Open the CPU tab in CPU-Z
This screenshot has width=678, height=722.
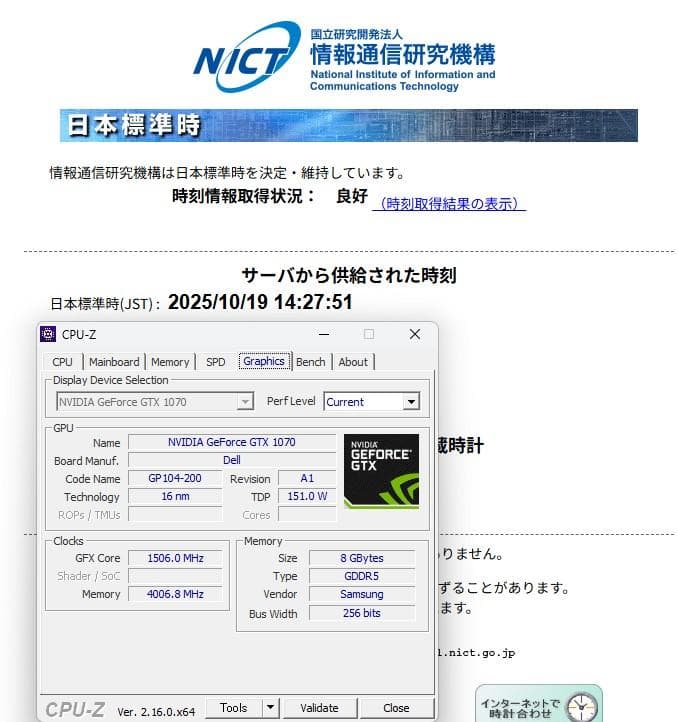click(x=62, y=362)
